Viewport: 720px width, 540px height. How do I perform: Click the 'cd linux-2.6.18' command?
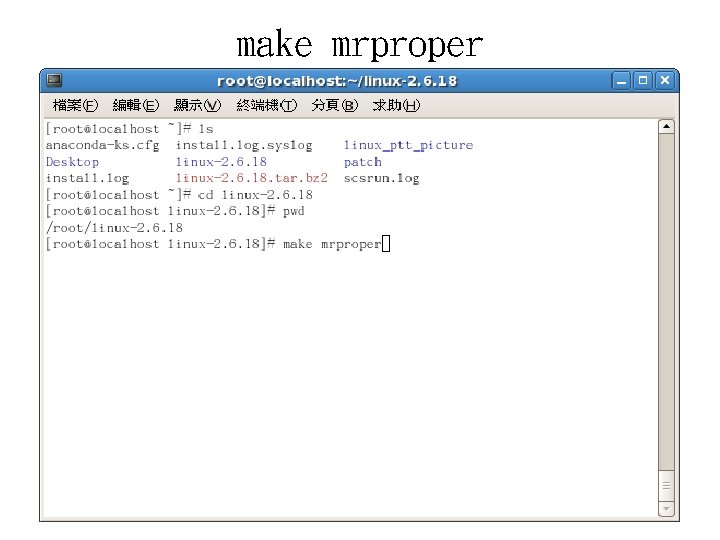(x=255, y=195)
